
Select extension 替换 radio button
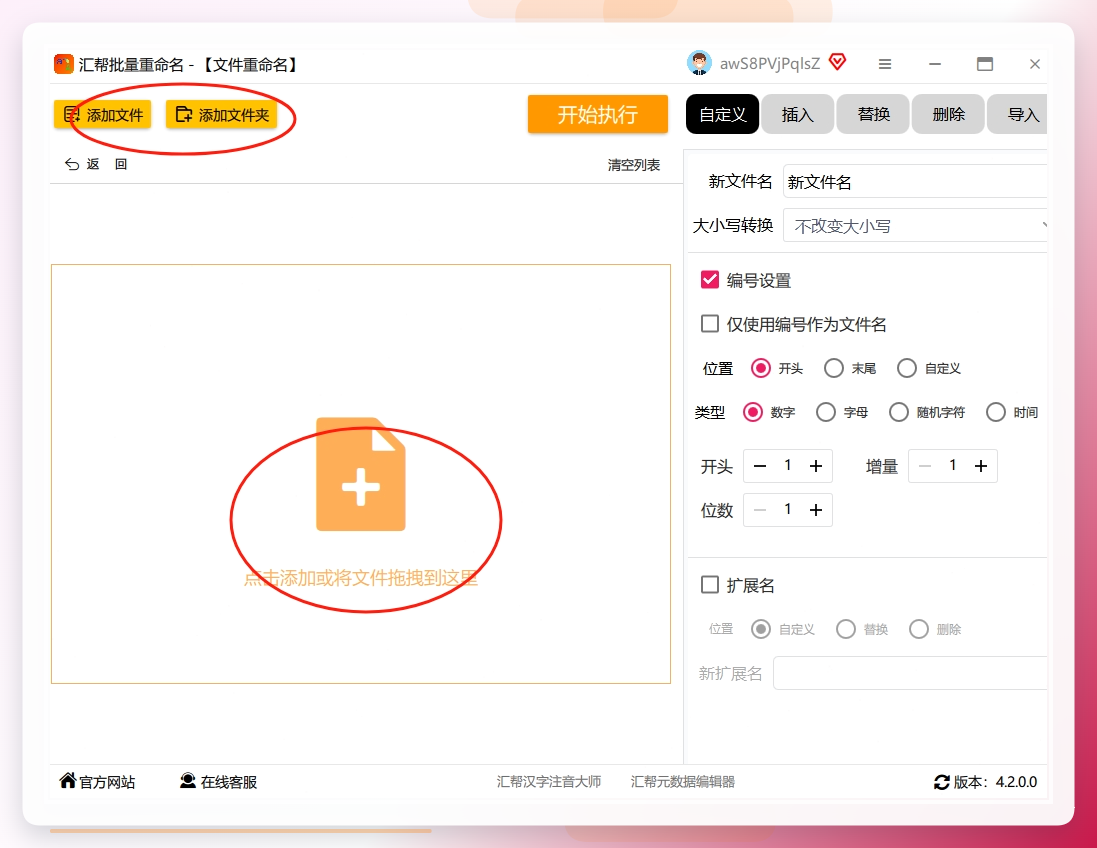(x=846, y=629)
